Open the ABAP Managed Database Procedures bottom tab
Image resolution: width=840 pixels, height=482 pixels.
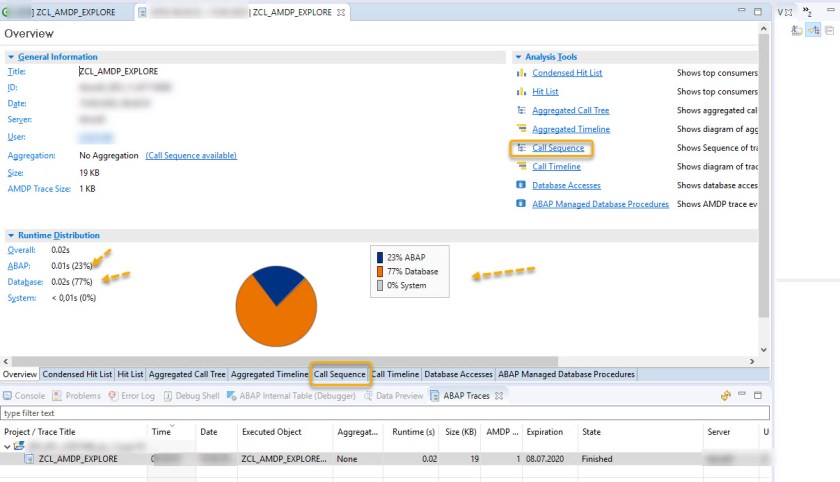[566, 374]
